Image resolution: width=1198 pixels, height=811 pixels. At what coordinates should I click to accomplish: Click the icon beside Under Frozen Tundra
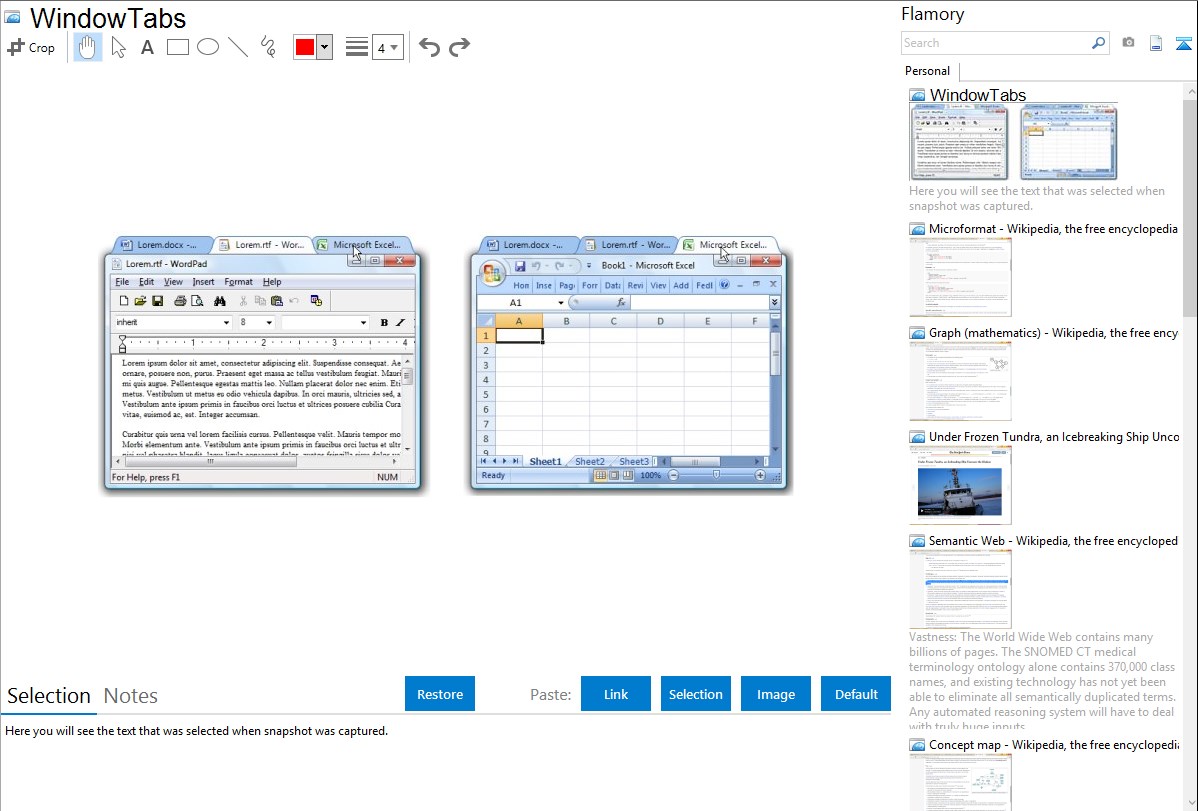(917, 437)
